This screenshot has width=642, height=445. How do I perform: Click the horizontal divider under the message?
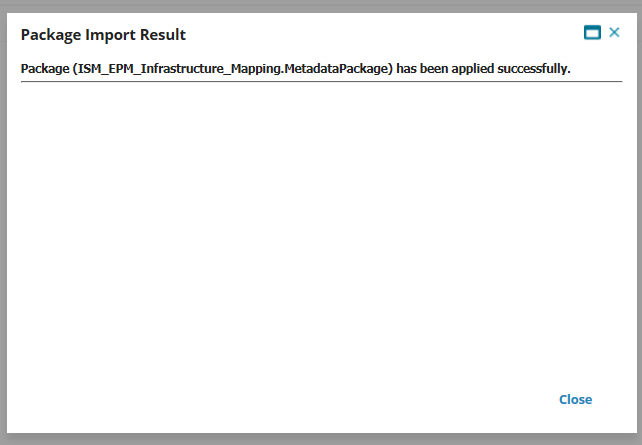321,81
